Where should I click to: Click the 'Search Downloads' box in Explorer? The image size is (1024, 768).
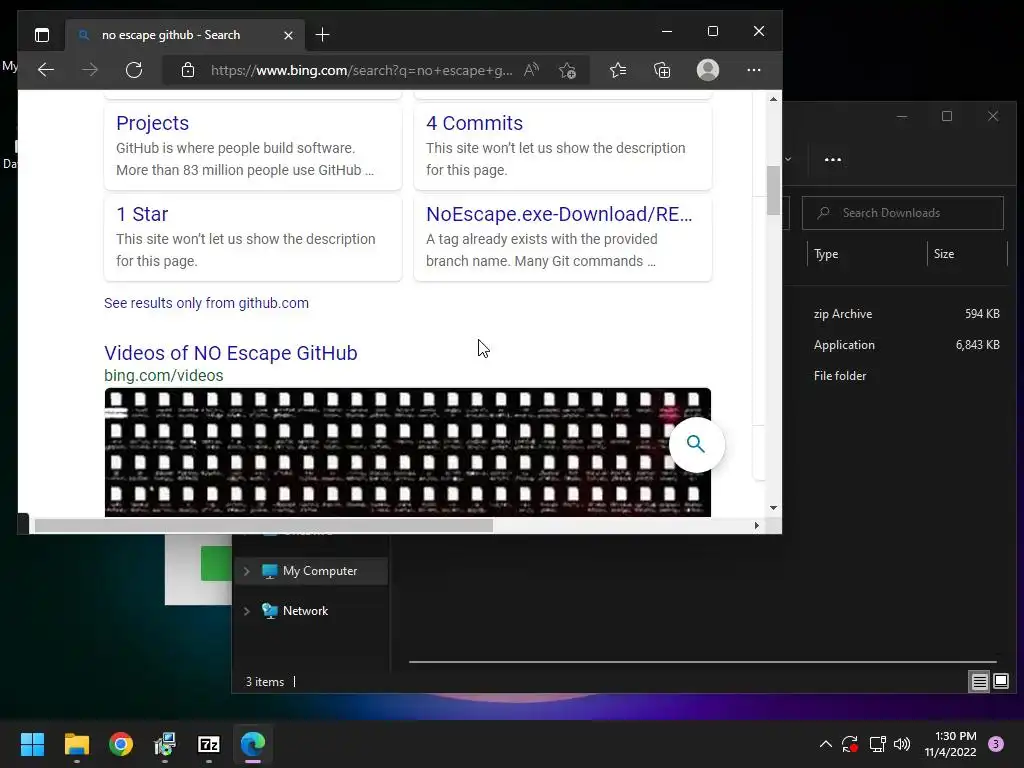(x=903, y=213)
